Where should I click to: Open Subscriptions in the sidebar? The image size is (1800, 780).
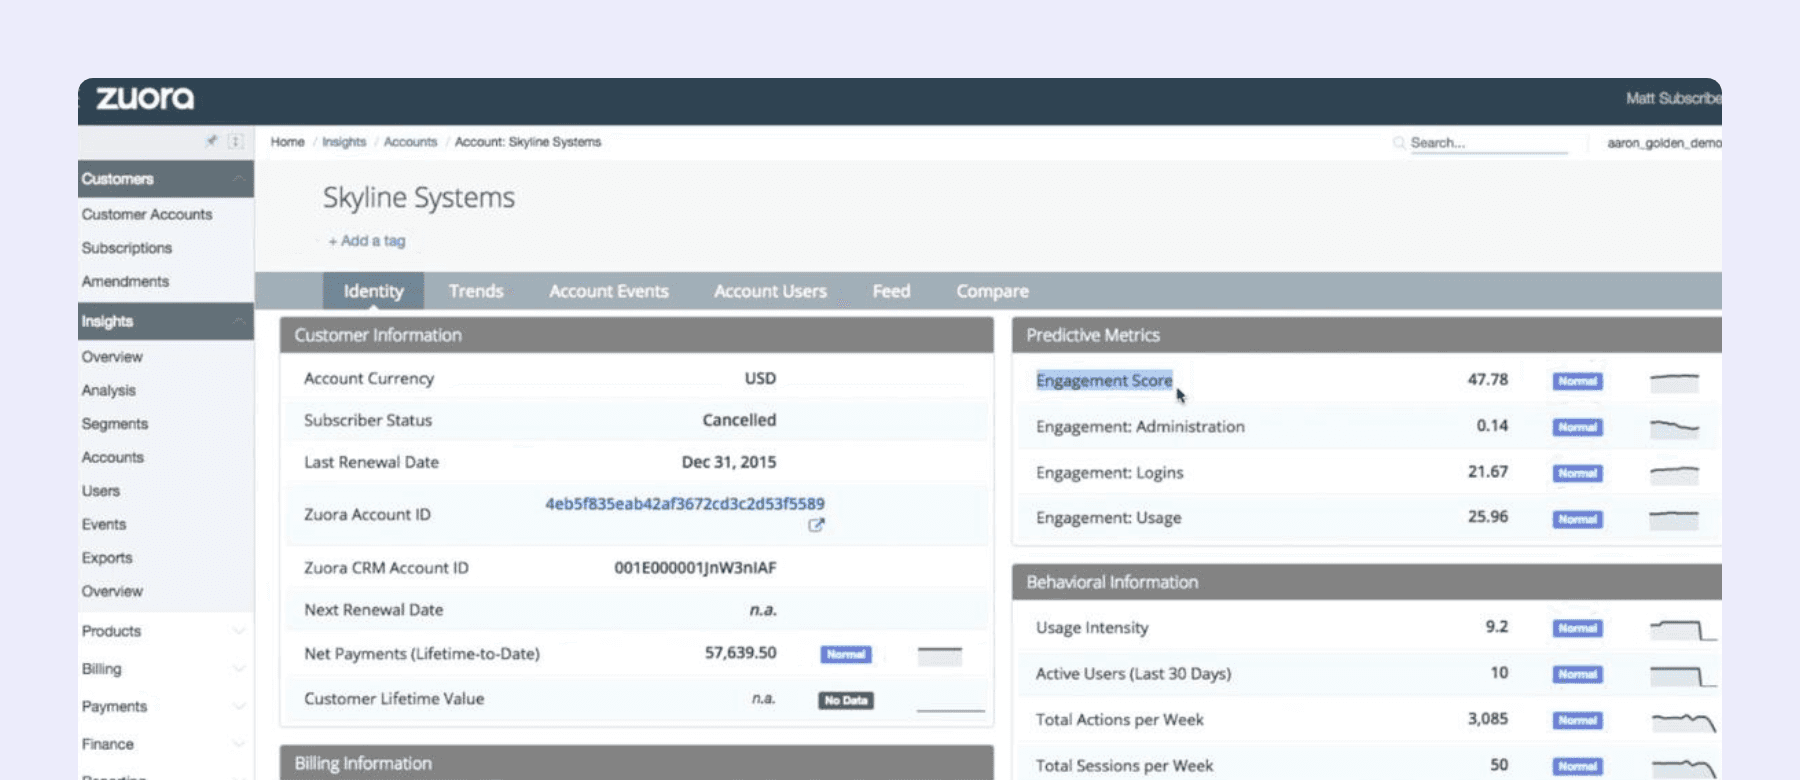127,248
